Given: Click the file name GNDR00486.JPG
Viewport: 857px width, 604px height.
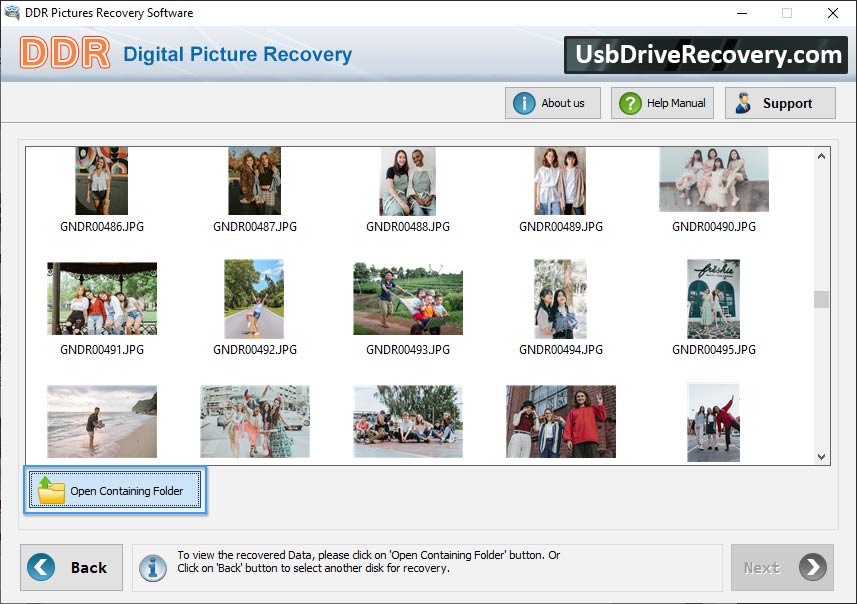Looking at the screenshot, I should pos(102,227).
